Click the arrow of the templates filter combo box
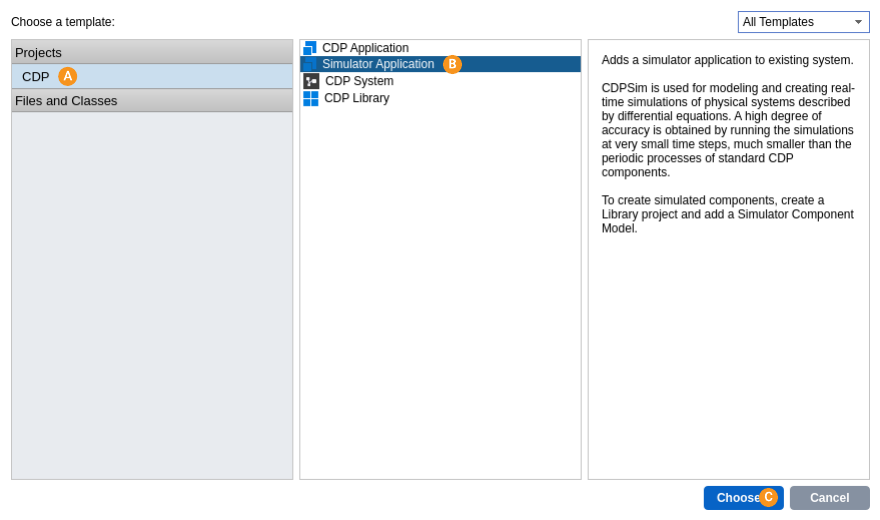The width and height of the screenshot is (880, 520). click(858, 22)
